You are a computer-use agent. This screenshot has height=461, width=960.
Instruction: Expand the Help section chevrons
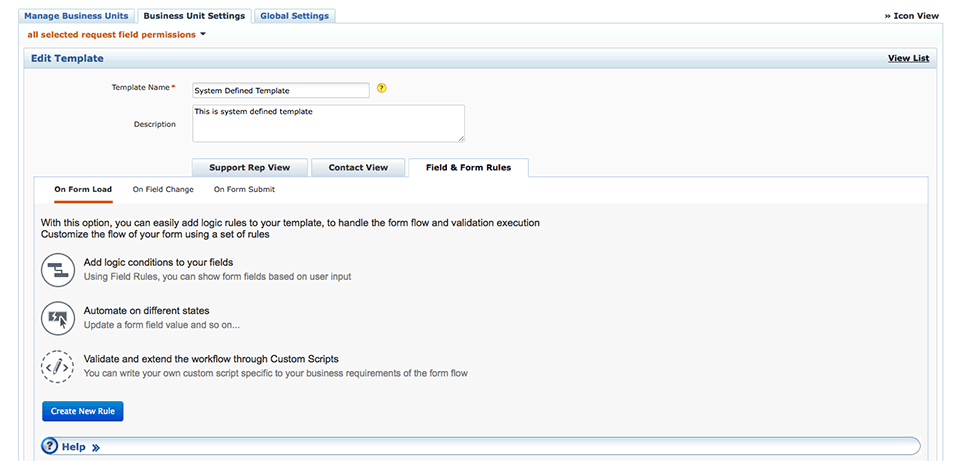point(96,447)
